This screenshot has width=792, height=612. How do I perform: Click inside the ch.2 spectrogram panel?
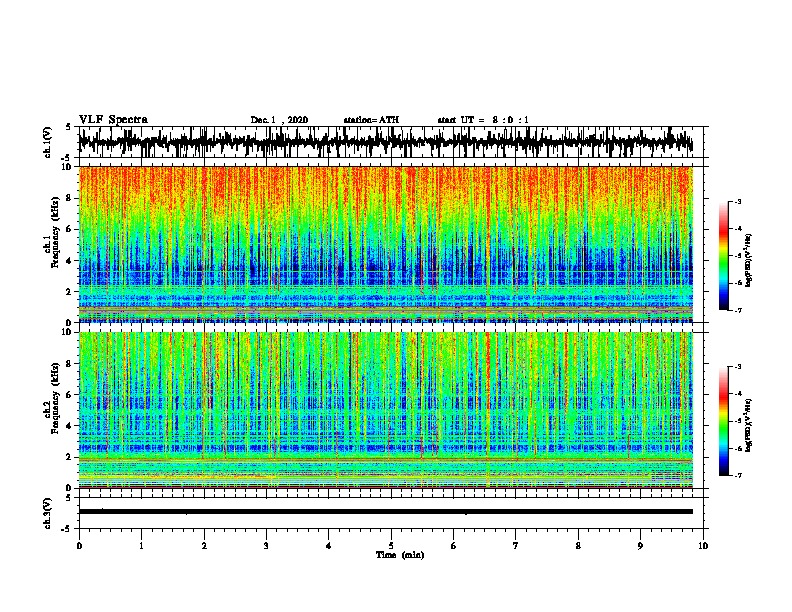(x=385, y=410)
